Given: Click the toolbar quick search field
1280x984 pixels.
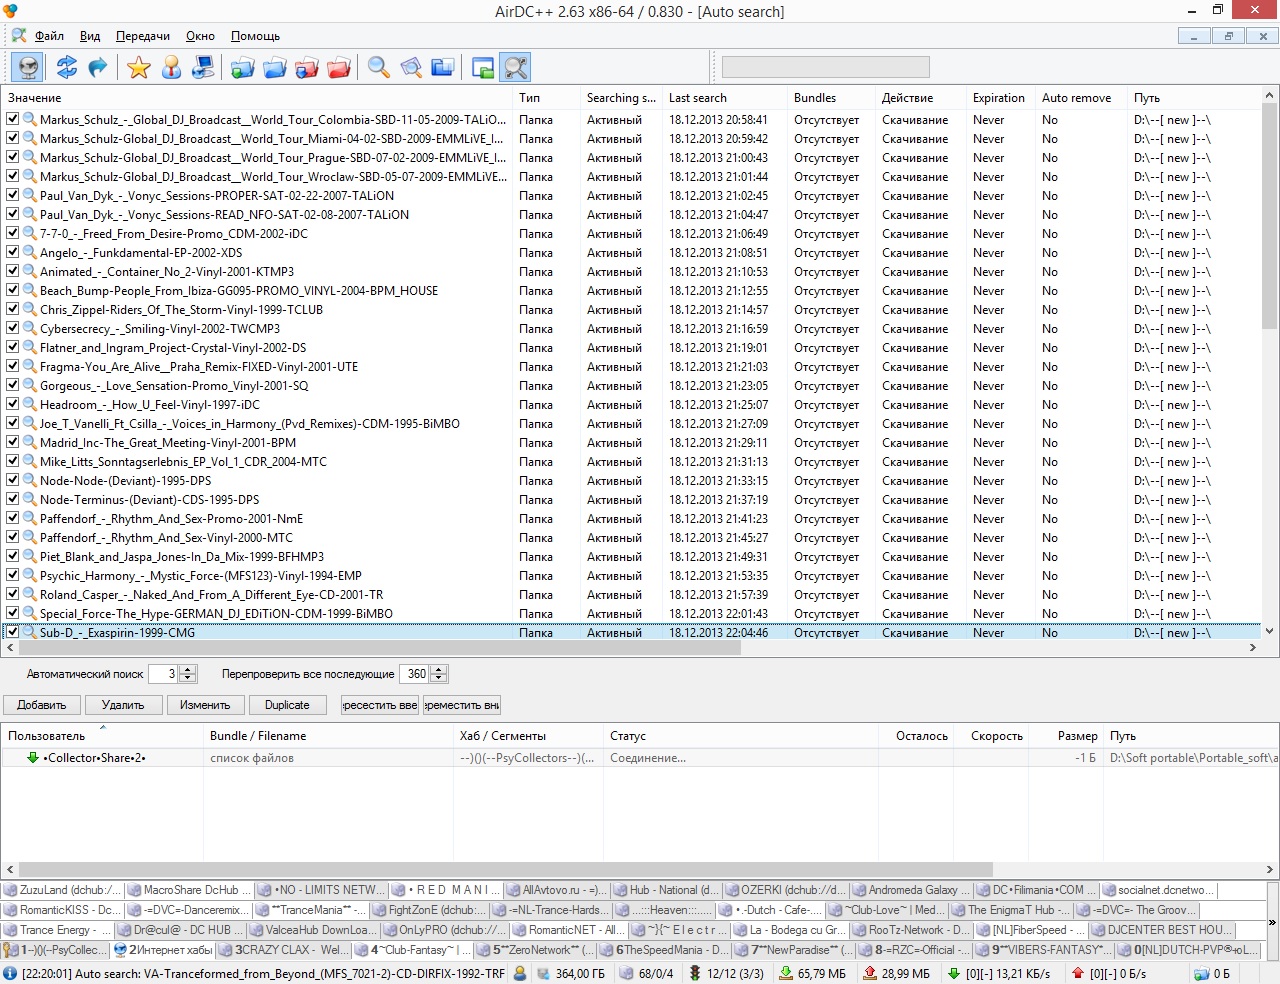Looking at the screenshot, I should 826,67.
